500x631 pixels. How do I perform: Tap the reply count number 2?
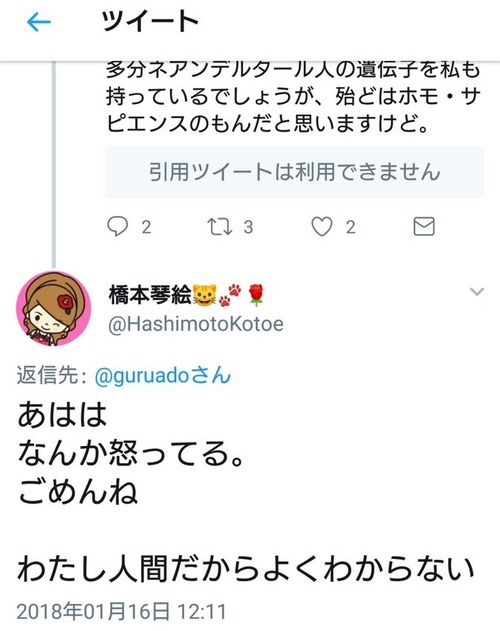pos(146,227)
